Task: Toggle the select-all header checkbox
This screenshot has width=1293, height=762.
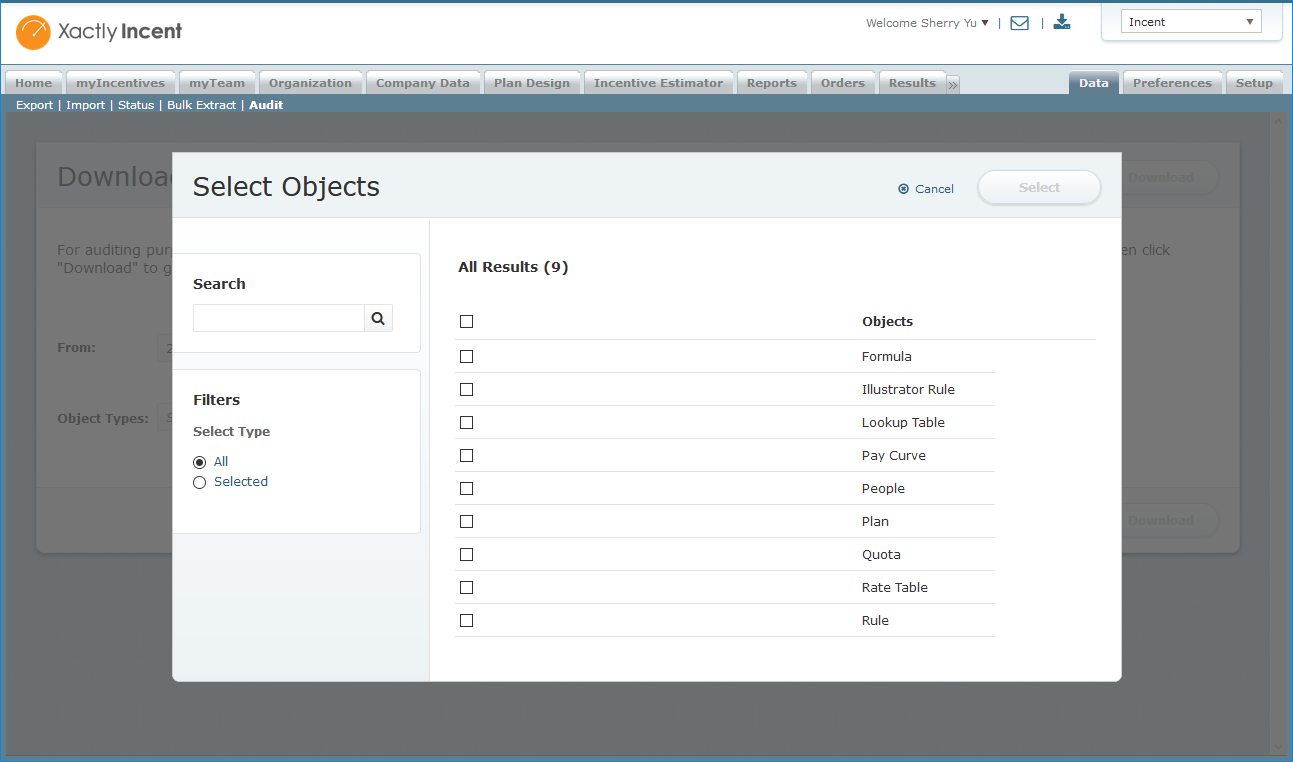Action: point(466,322)
